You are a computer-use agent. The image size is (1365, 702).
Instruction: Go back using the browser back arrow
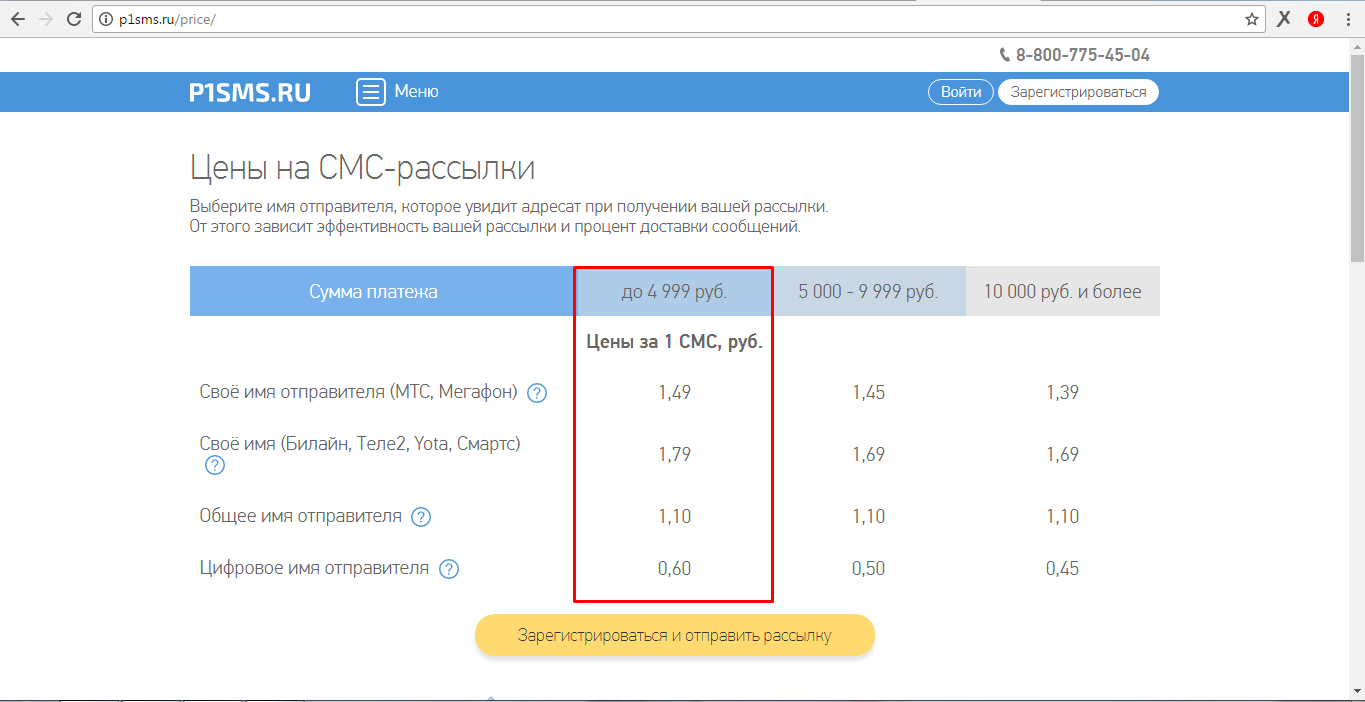[x=17, y=19]
